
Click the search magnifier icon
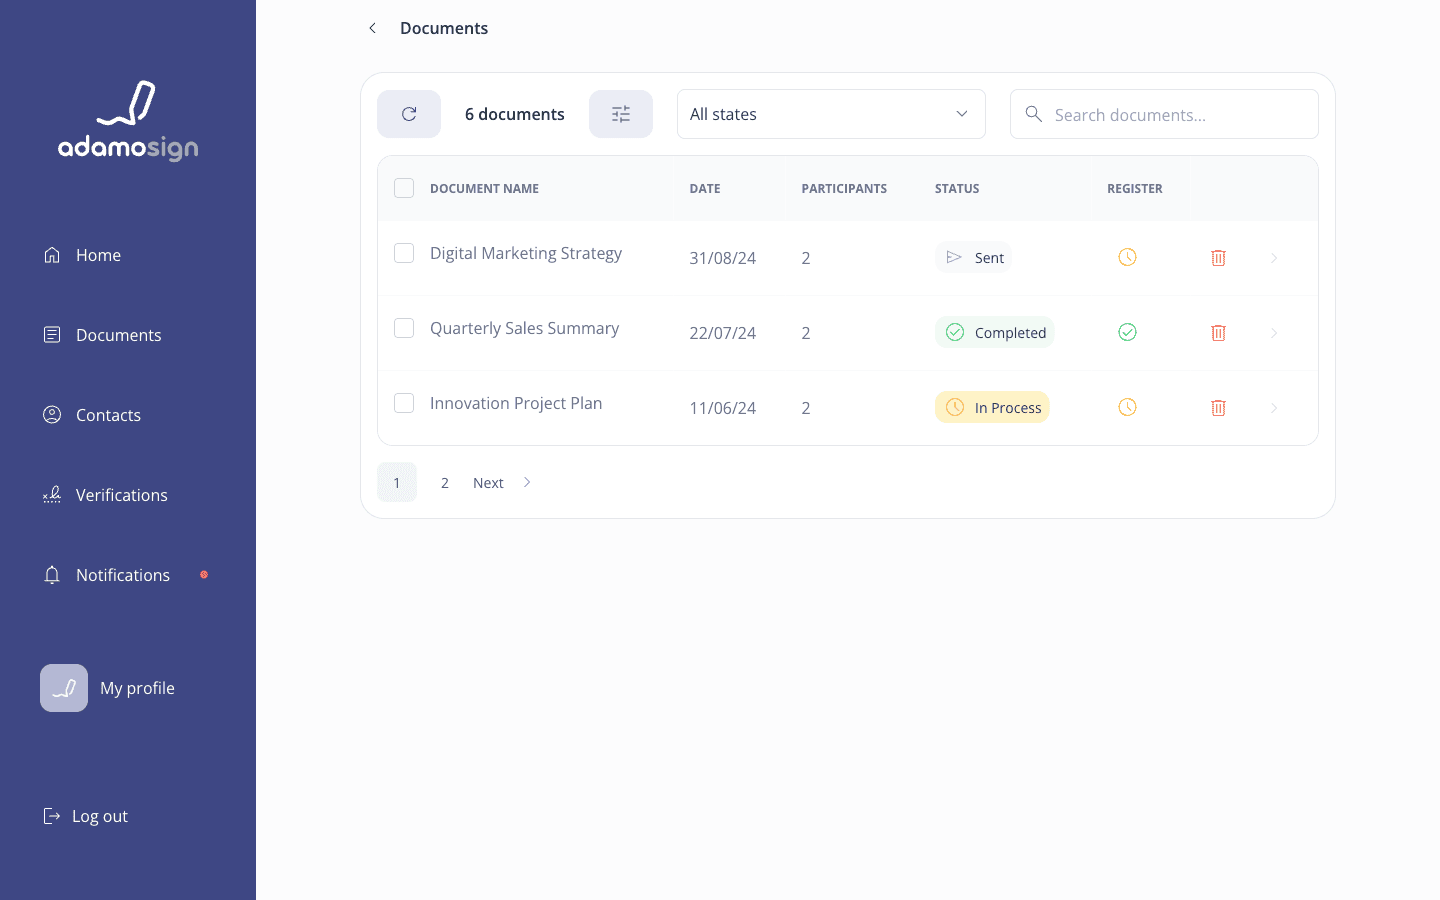tap(1034, 114)
